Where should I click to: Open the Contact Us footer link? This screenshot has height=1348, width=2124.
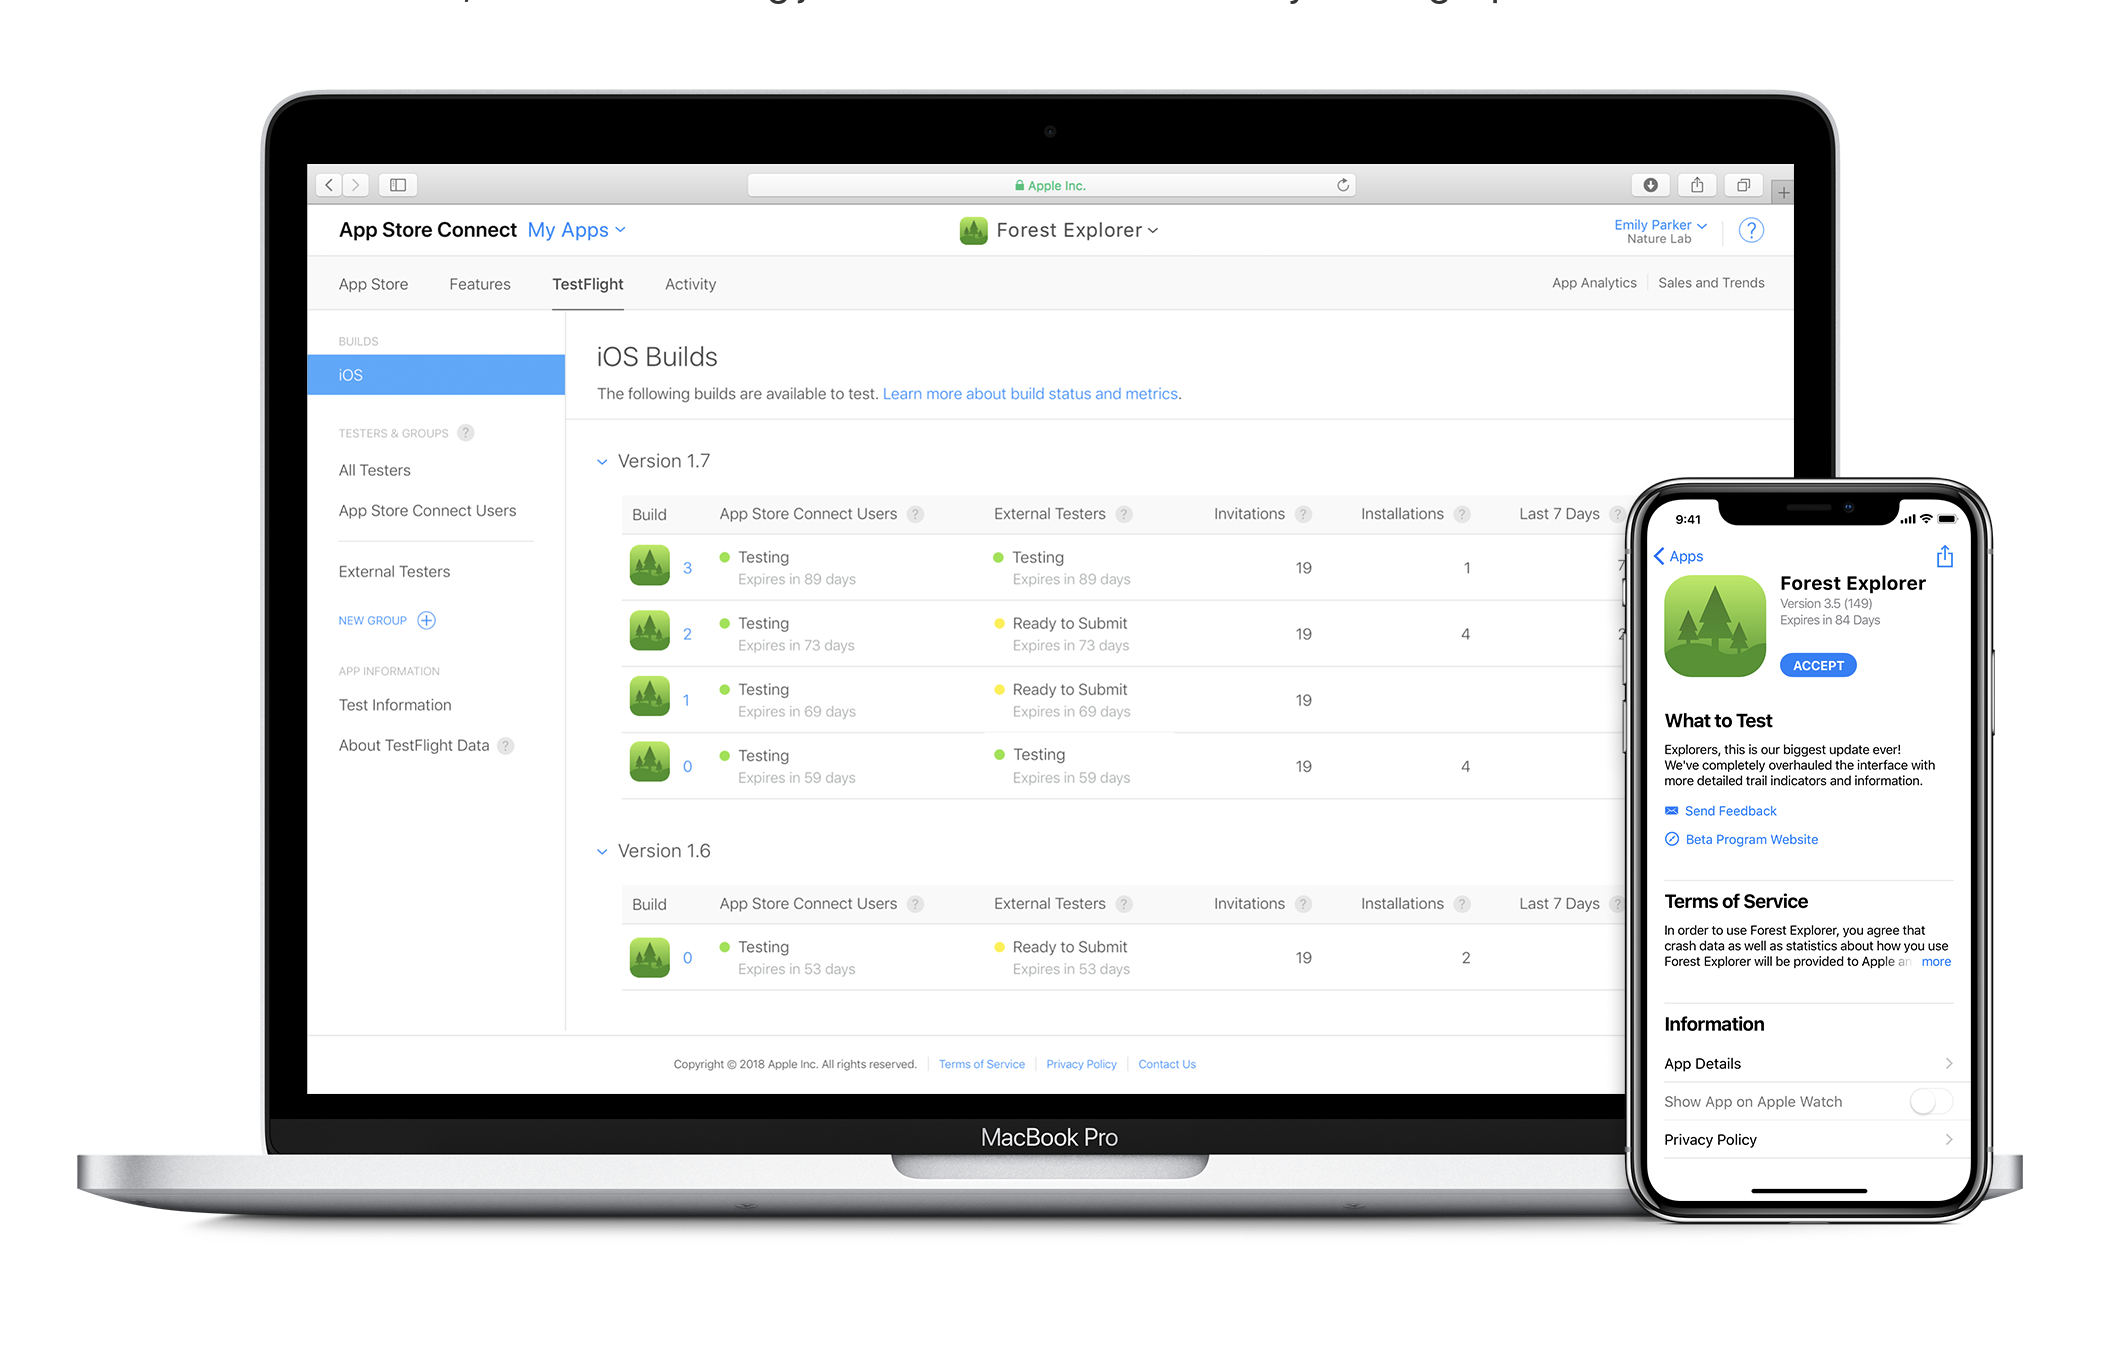(x=1166, y=1064)
